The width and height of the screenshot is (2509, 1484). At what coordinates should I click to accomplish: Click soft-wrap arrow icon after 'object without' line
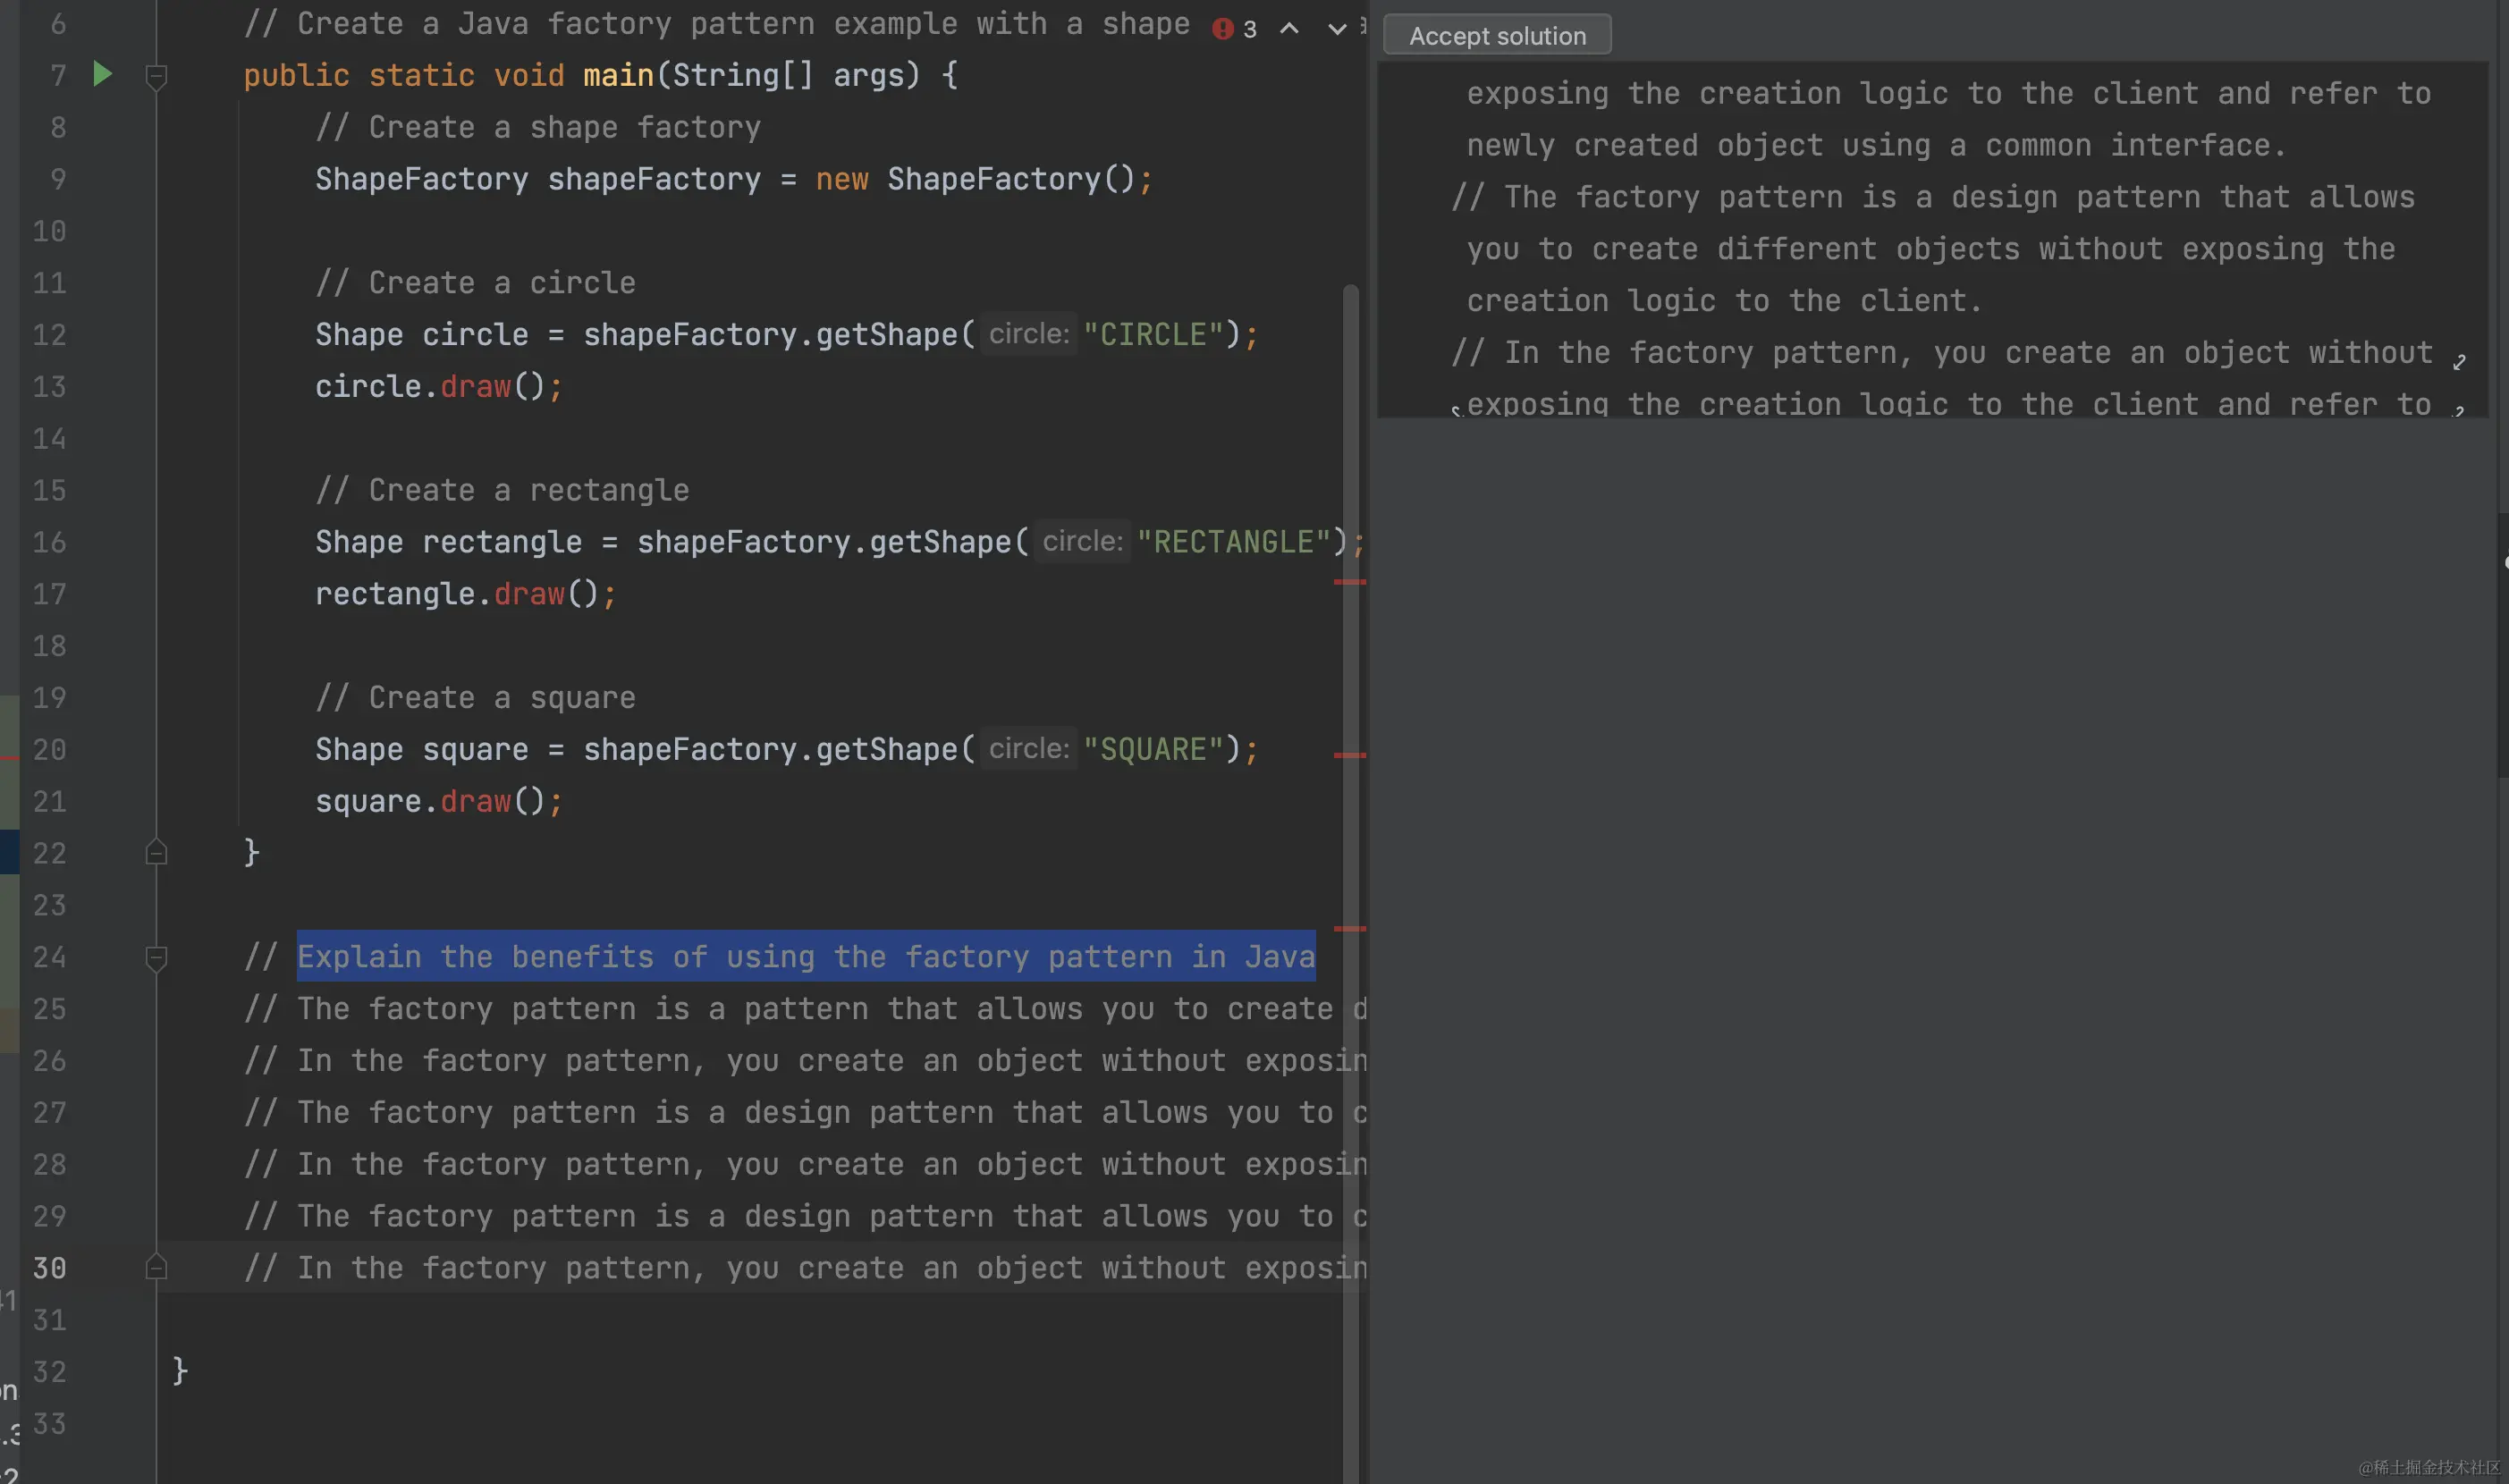[2459, 362]
